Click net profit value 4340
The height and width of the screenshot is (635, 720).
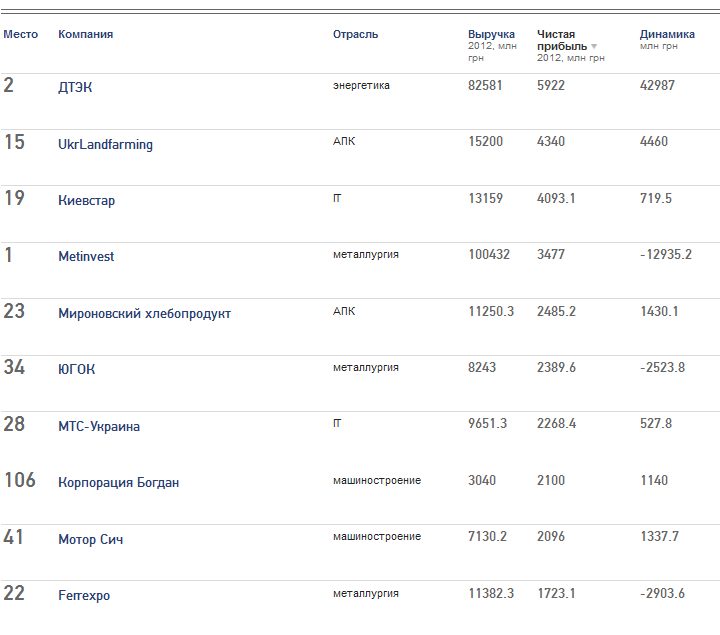(x=551, y=141)
